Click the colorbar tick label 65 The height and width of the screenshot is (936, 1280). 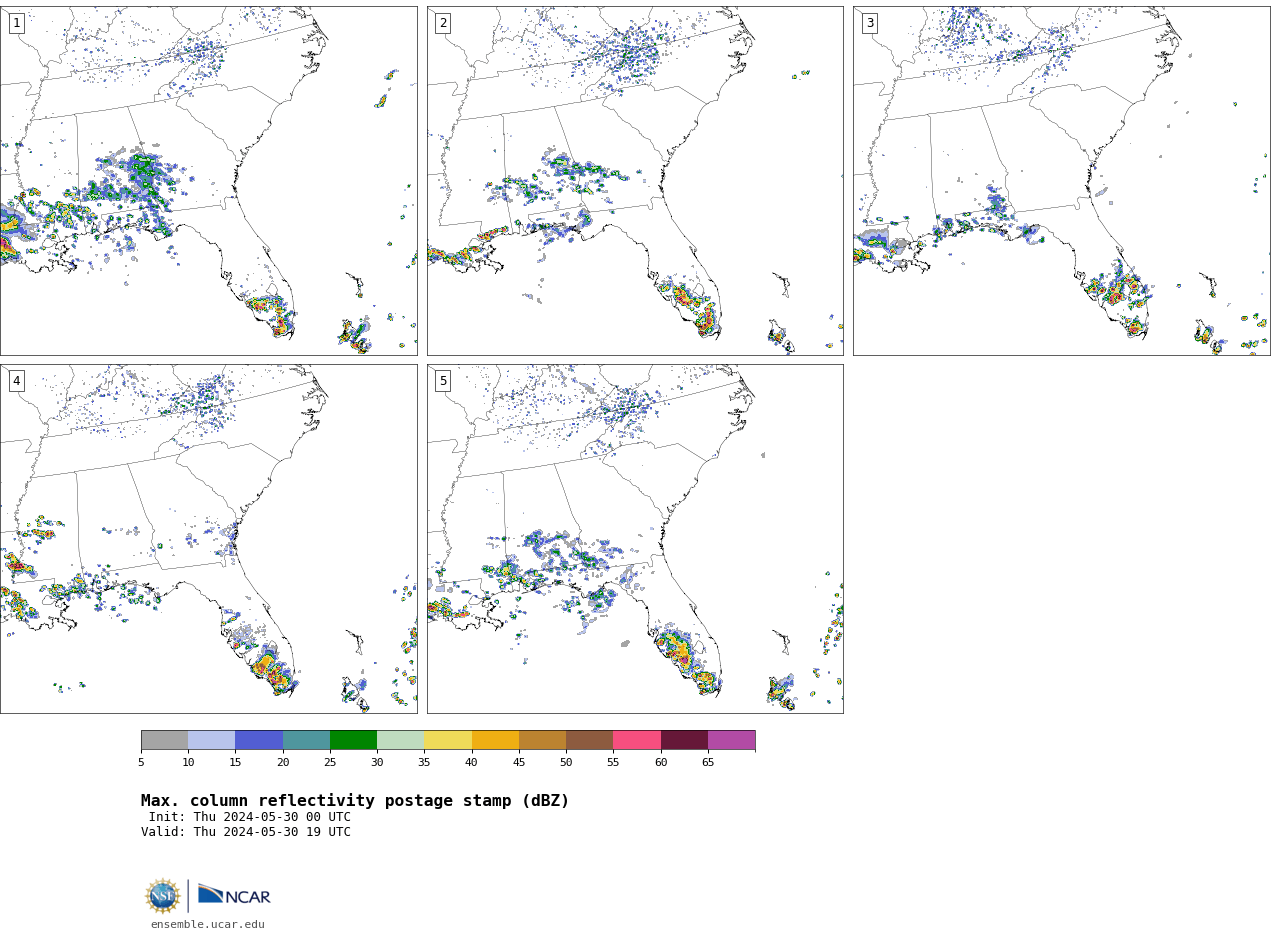coord(708,763)
